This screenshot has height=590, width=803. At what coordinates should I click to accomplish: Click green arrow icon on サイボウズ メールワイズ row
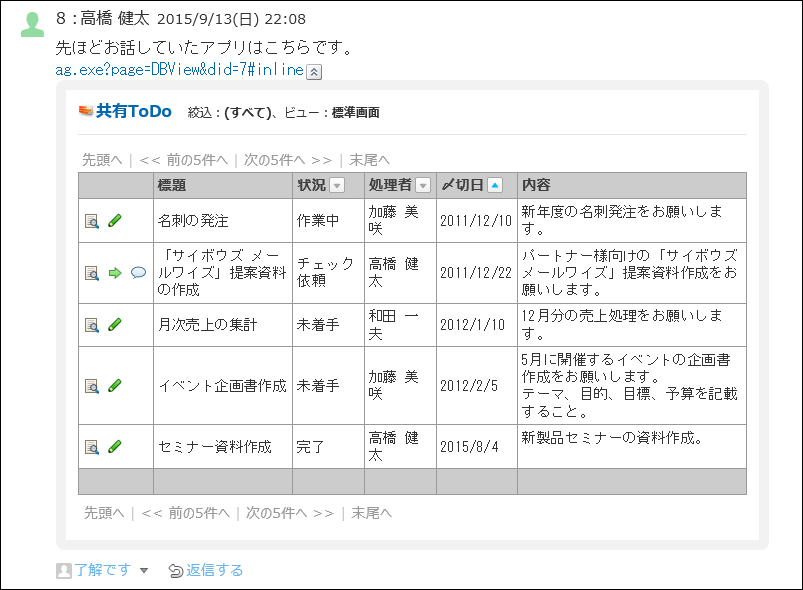coord(114,272)
